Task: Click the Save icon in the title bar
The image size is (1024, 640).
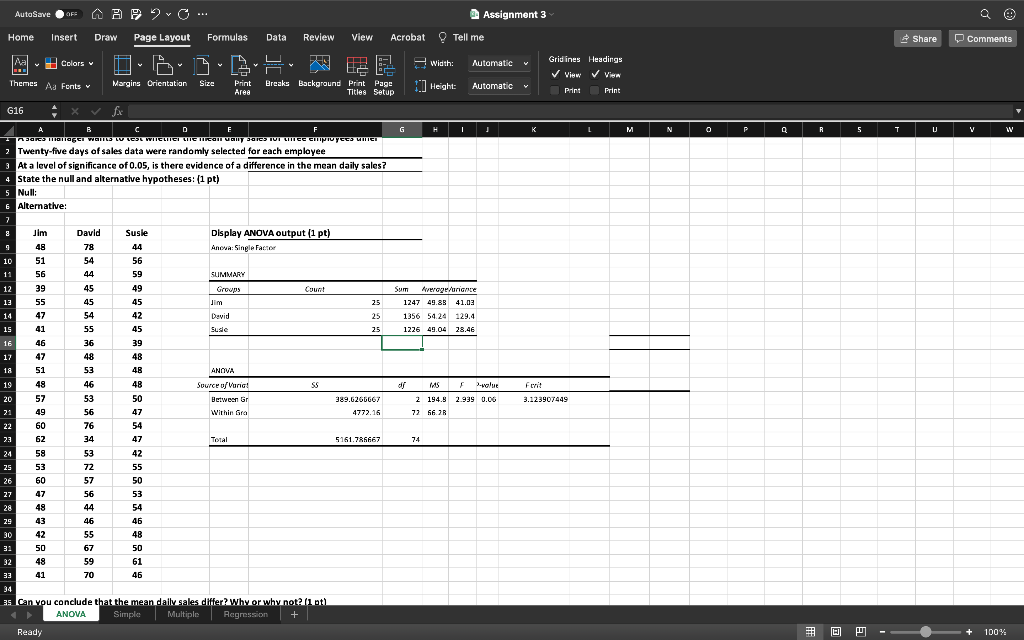Action: pyautogui.click(x=115, y=14)
